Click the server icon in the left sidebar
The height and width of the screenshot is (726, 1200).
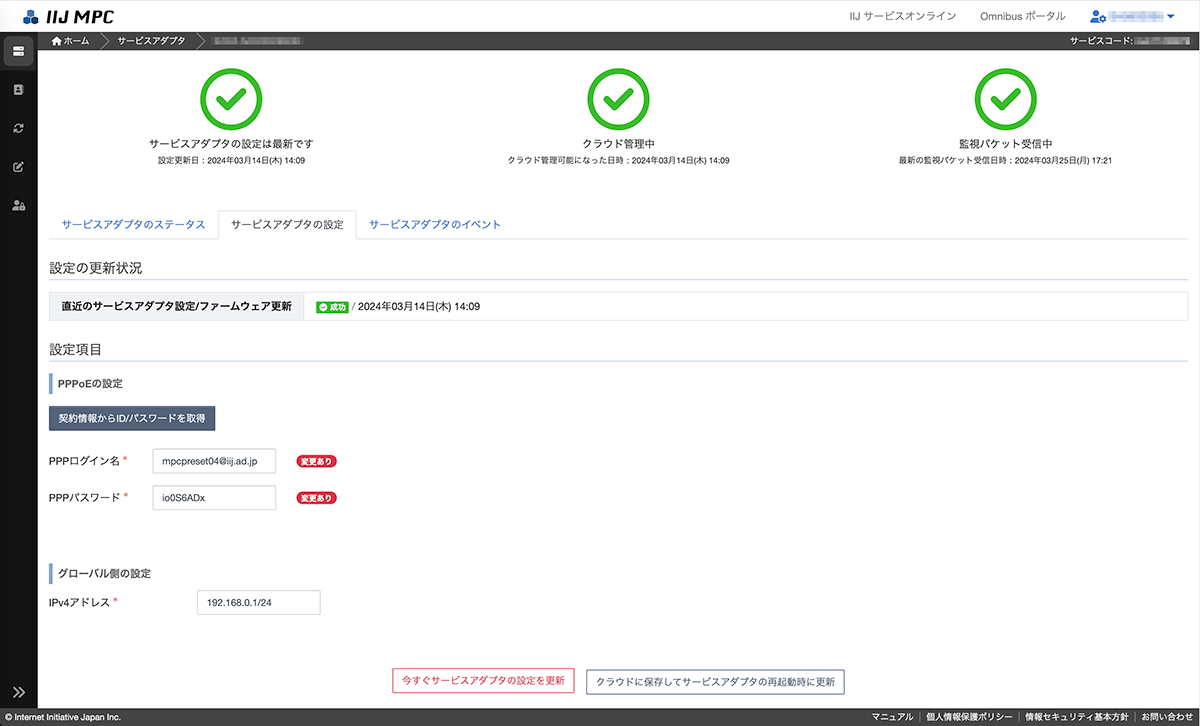(18, 51)
